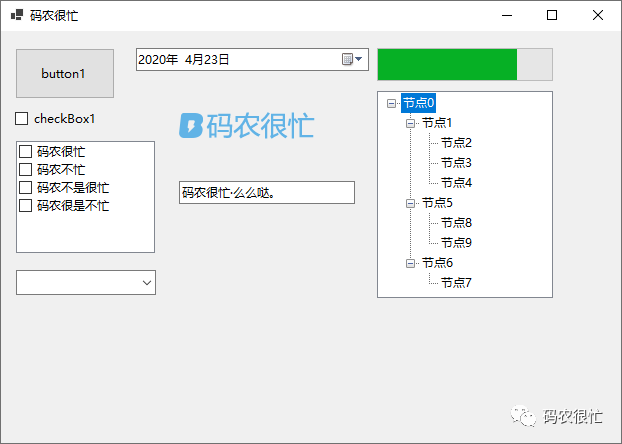The width and height of the screenshot is (622, 444).
Task: Click the window app icon in title bar
Action: pos(17,15)
